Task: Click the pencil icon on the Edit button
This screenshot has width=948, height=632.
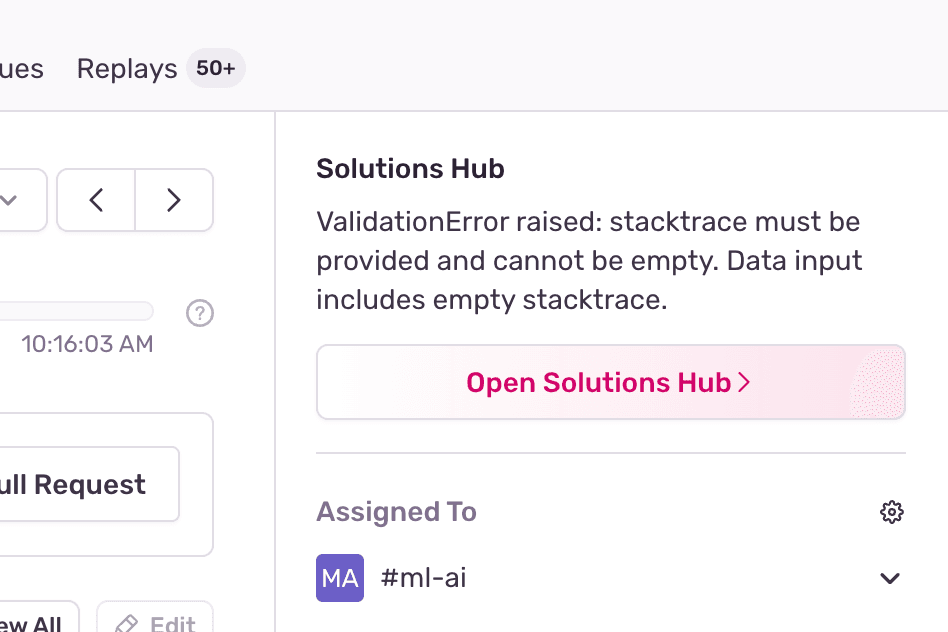Action: tap(128, 624)
